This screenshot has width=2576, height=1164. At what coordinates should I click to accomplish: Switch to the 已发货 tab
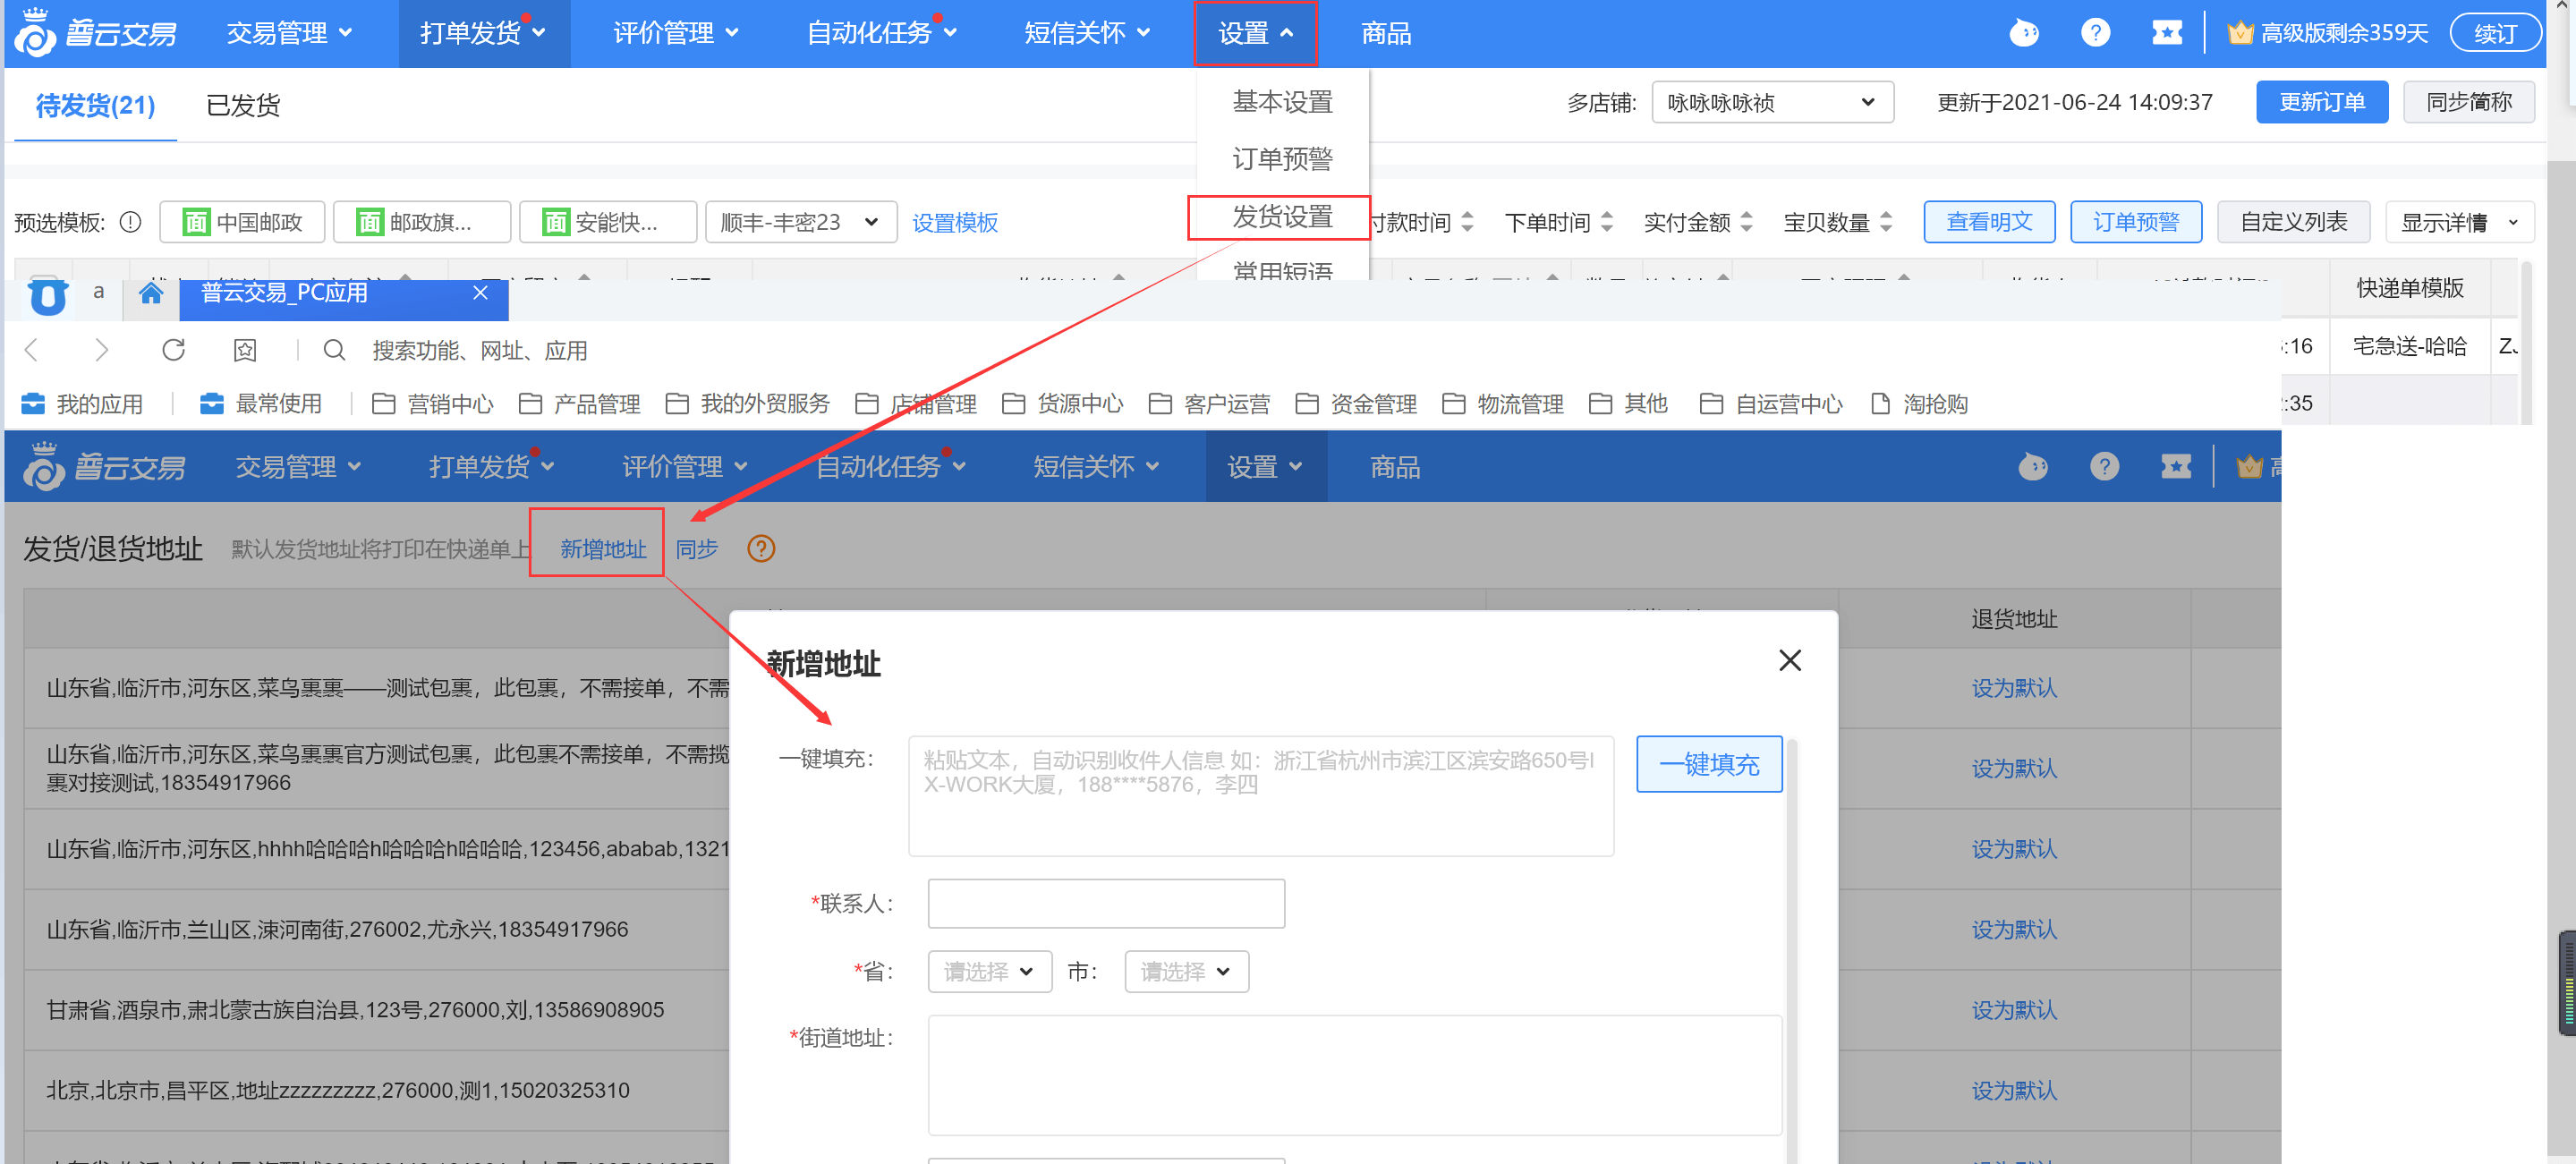(x=243, y=105)
